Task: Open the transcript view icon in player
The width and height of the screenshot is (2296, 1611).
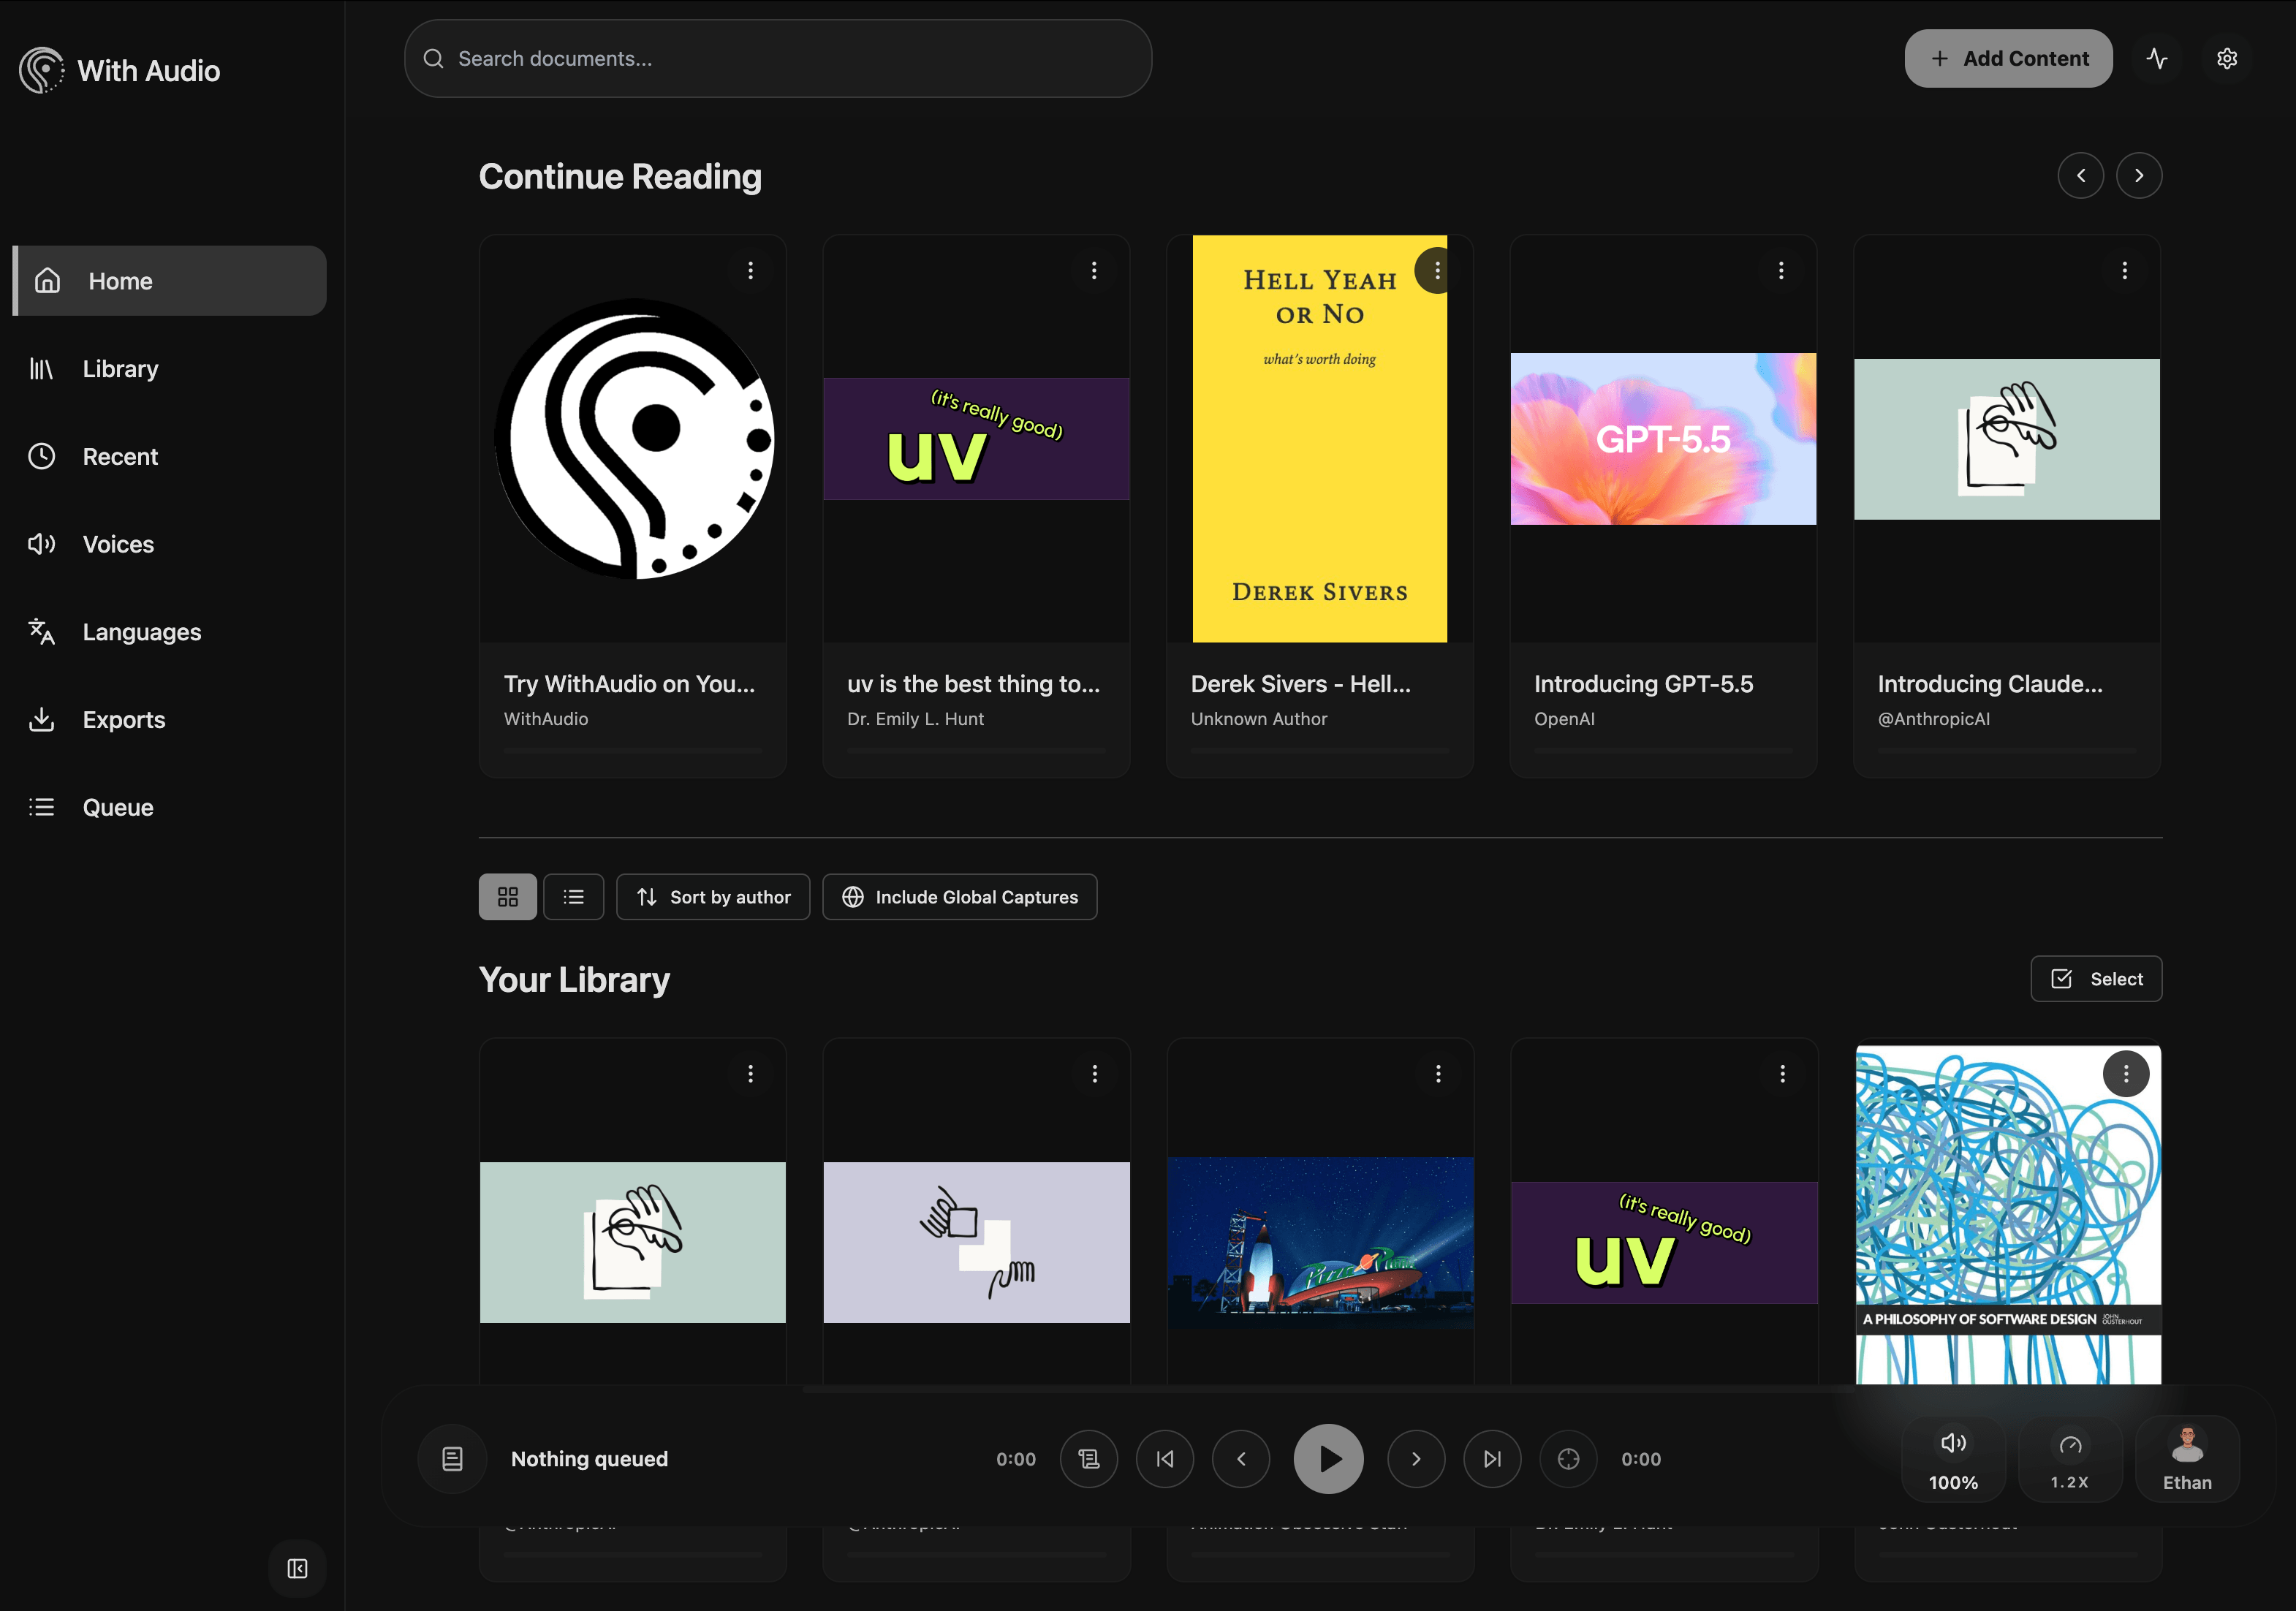Action: click(x=1089, y=1459)
